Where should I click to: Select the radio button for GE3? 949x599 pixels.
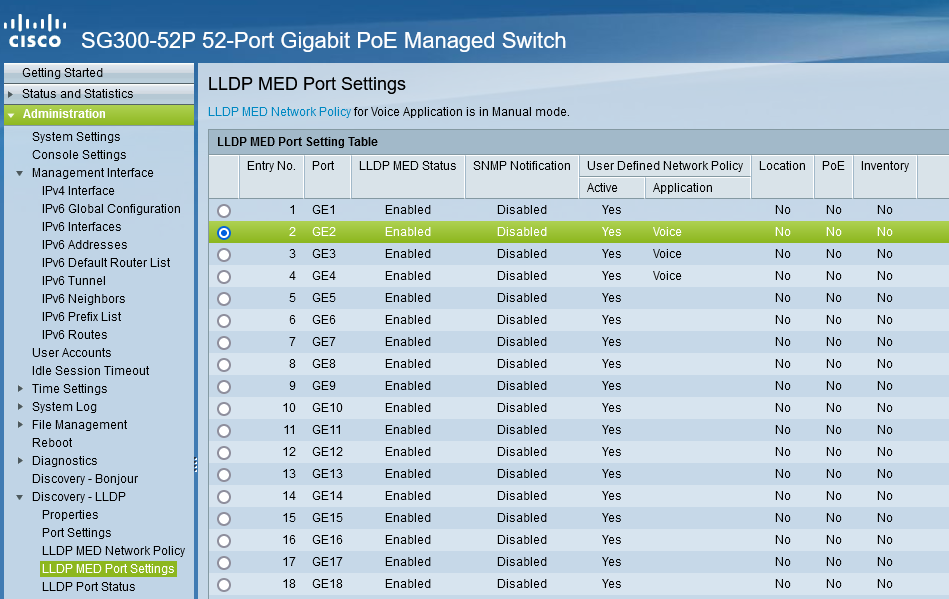[x=224, y=255]
